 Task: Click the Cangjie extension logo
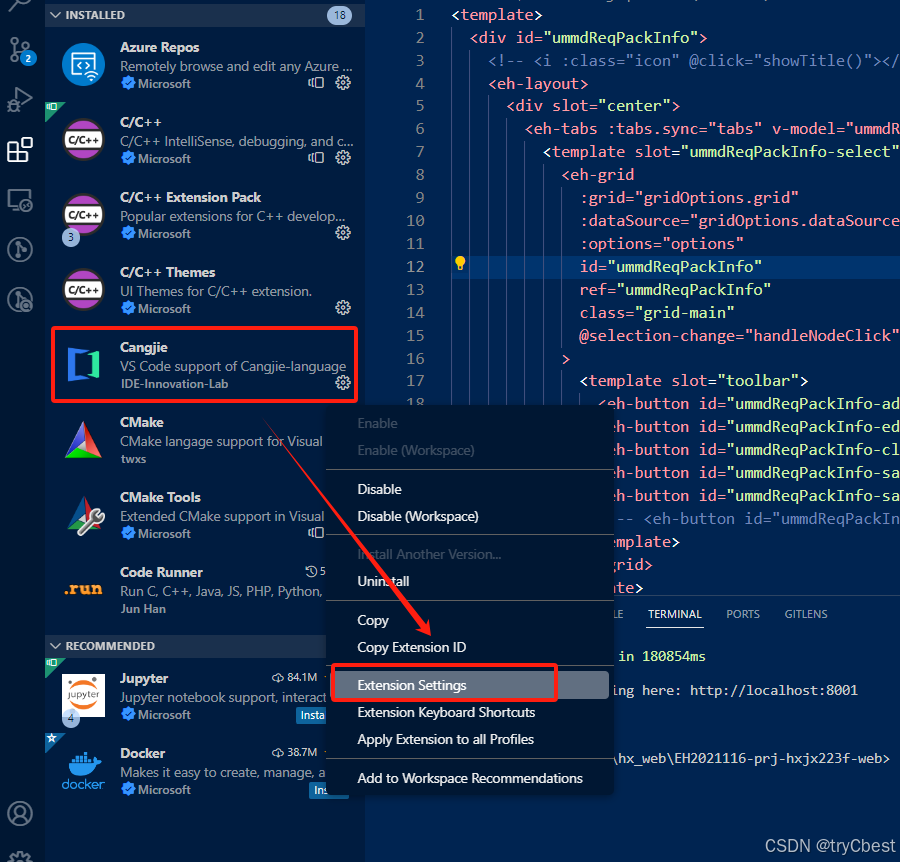point(83,364)
